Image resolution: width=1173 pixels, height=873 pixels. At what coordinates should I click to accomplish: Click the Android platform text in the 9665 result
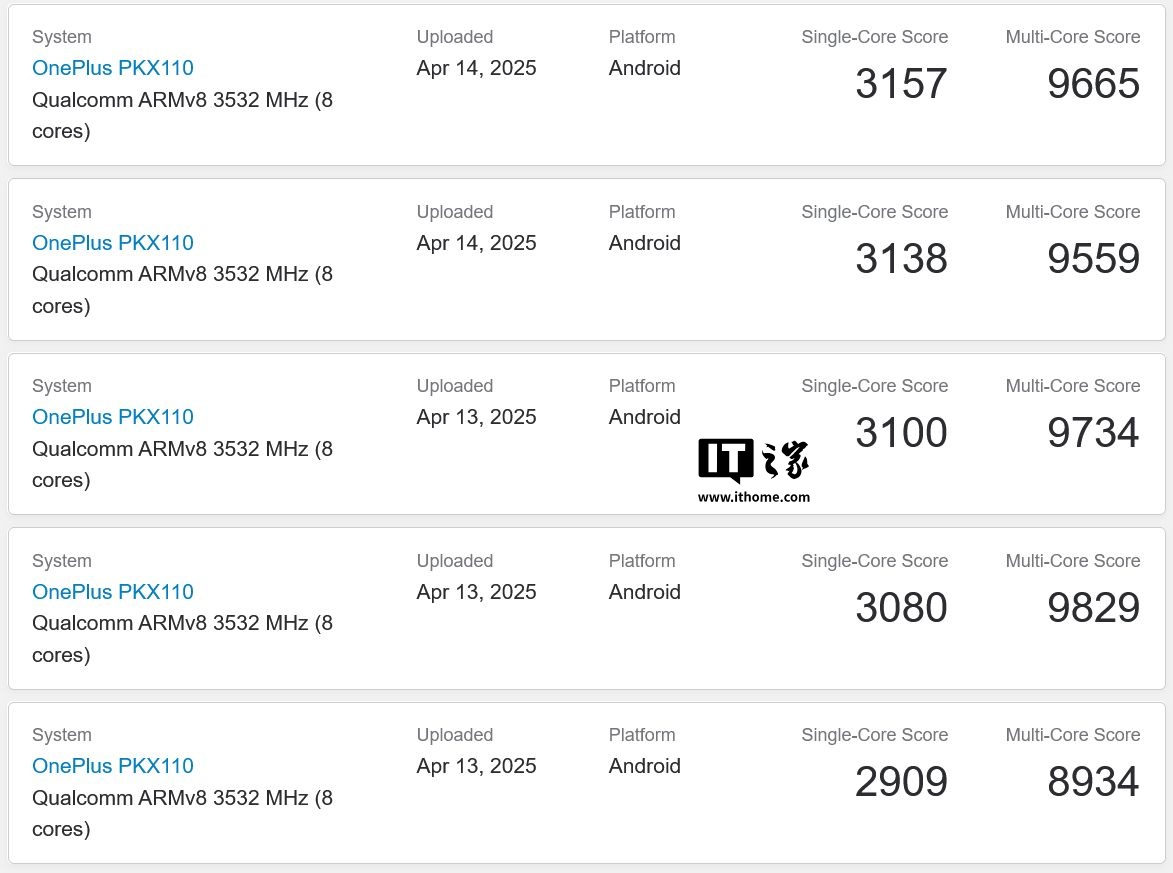coord(644,68)
